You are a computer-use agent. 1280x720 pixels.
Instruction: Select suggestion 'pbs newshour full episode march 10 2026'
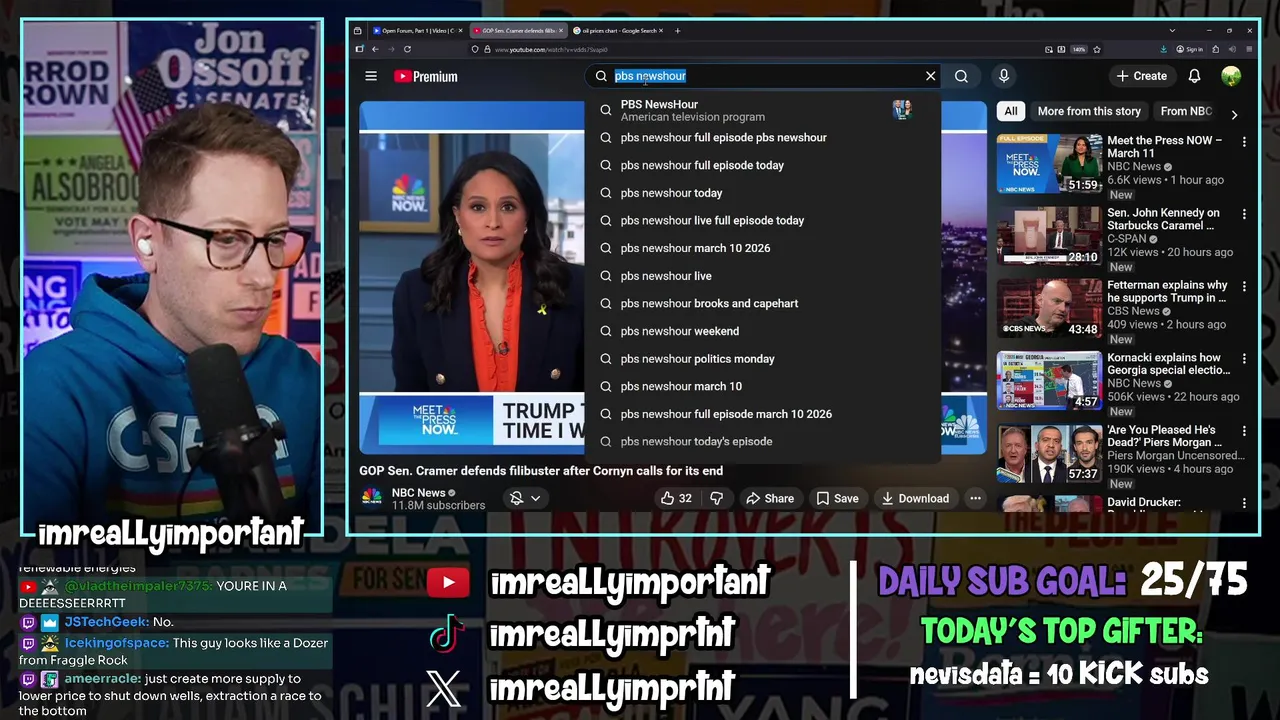pyautogui.click(x=762, y=414)
